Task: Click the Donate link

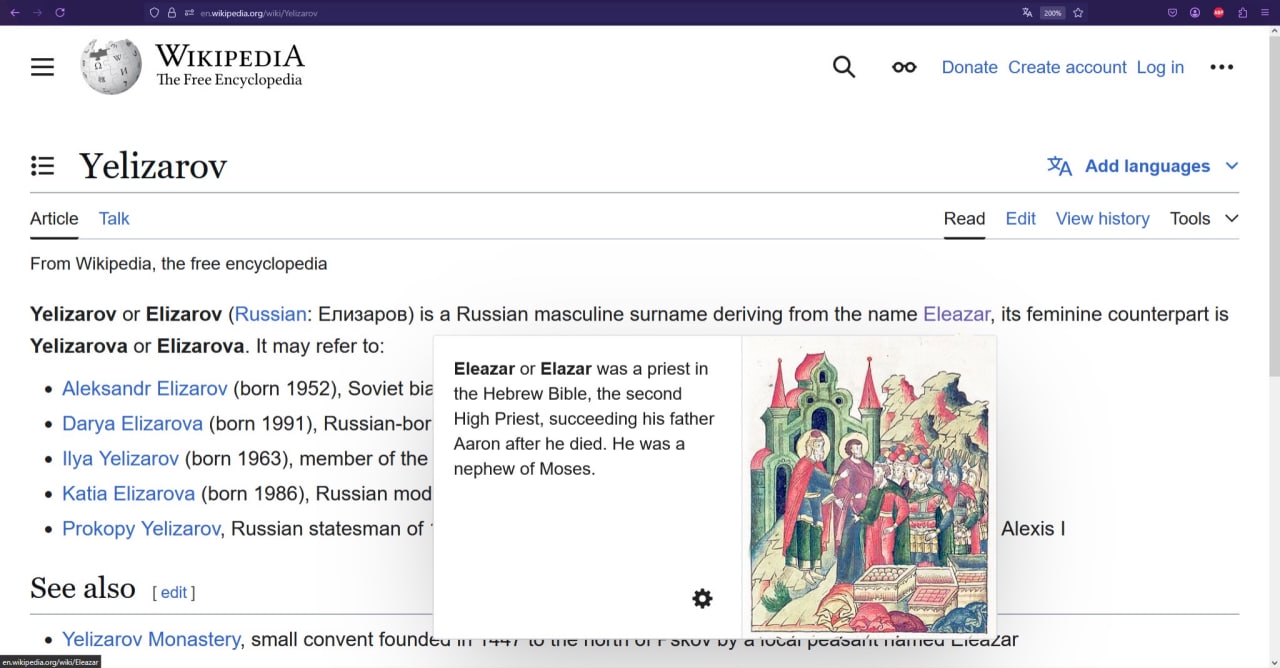Action: click(x=970, y=67)
